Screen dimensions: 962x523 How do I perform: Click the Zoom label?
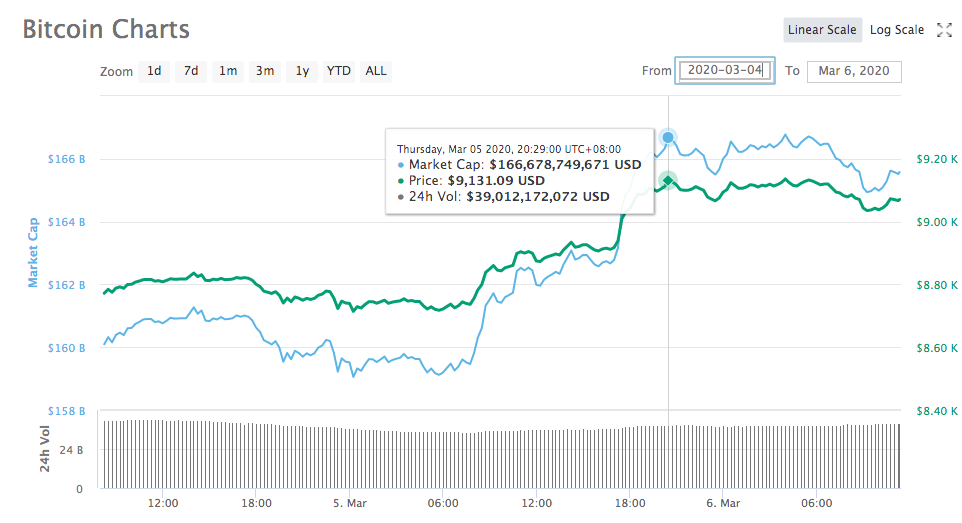[117, 72]
